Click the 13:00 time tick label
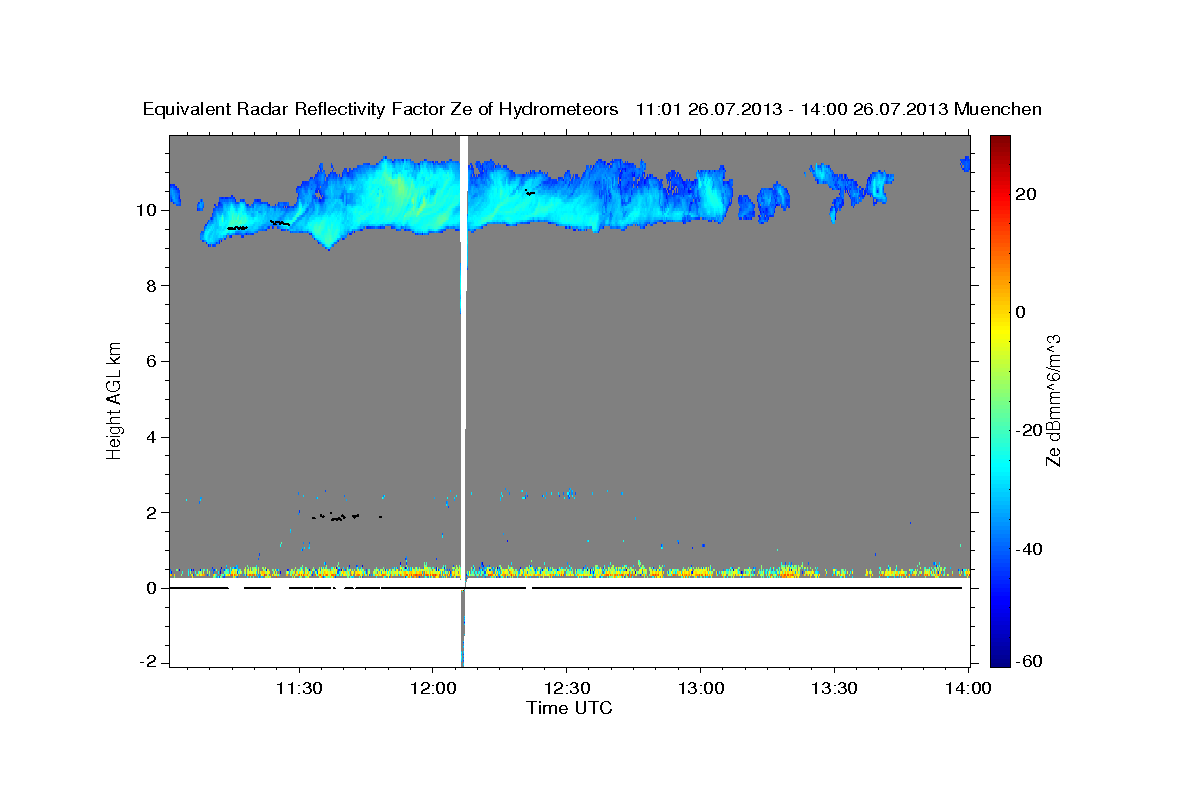Viewport: 1200px width, 800px height. [700, 688]
